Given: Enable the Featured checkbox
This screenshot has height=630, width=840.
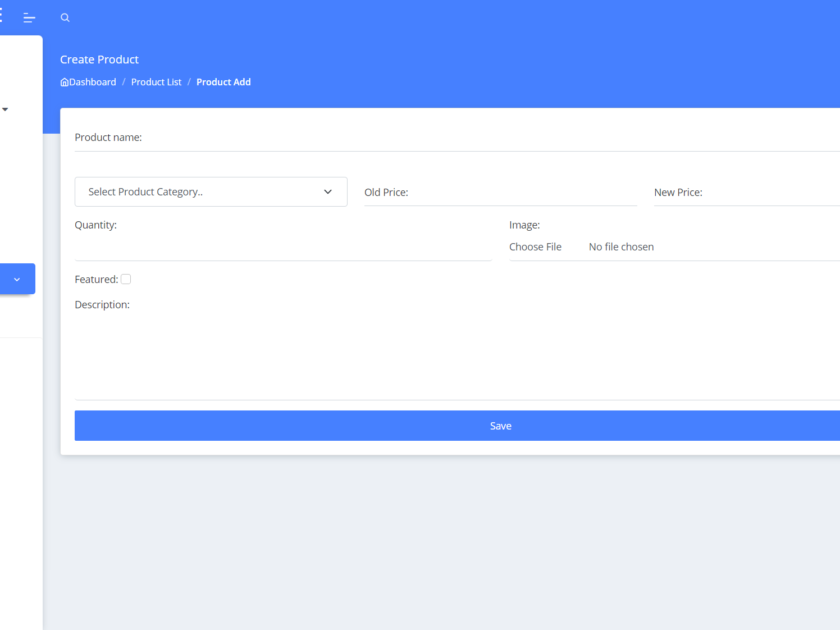Looking at the screenshot, I should tap(125, 279).
